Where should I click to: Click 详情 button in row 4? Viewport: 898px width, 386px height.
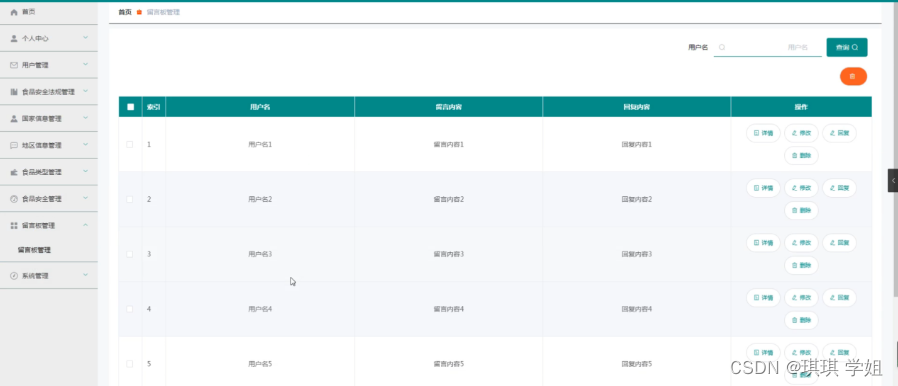(763, 298)
